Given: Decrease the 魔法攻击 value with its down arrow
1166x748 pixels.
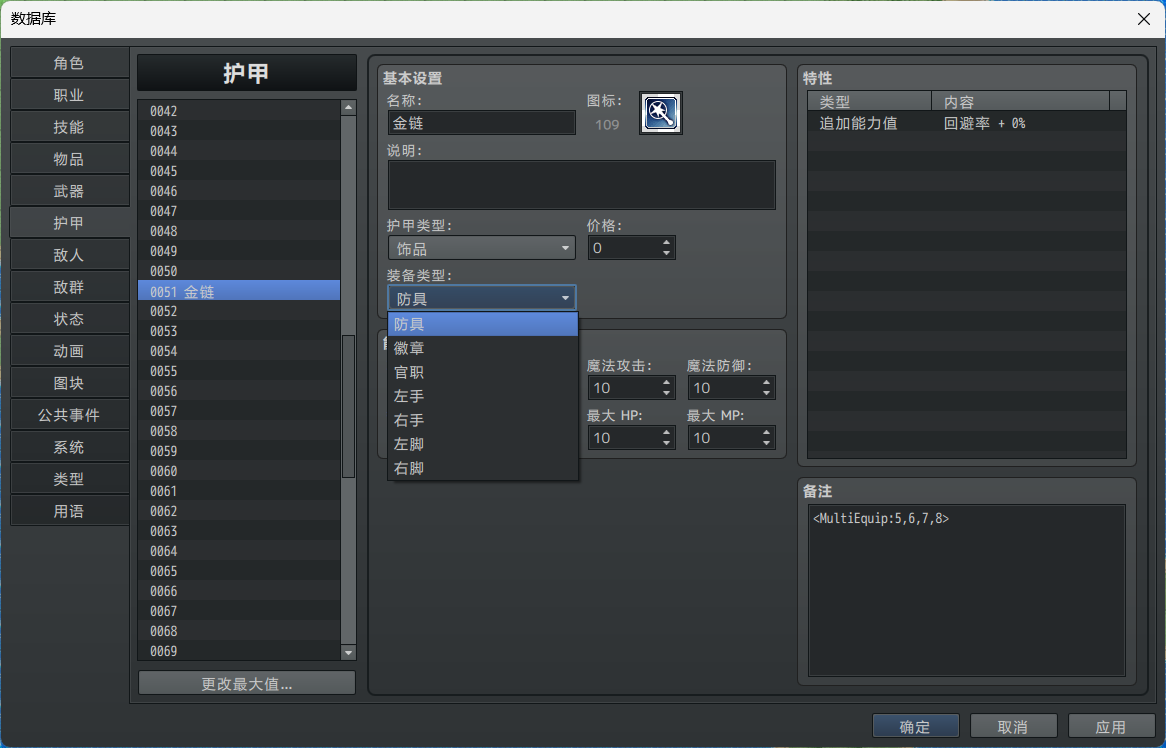Looking at the screenshot, I should point(666,393).
